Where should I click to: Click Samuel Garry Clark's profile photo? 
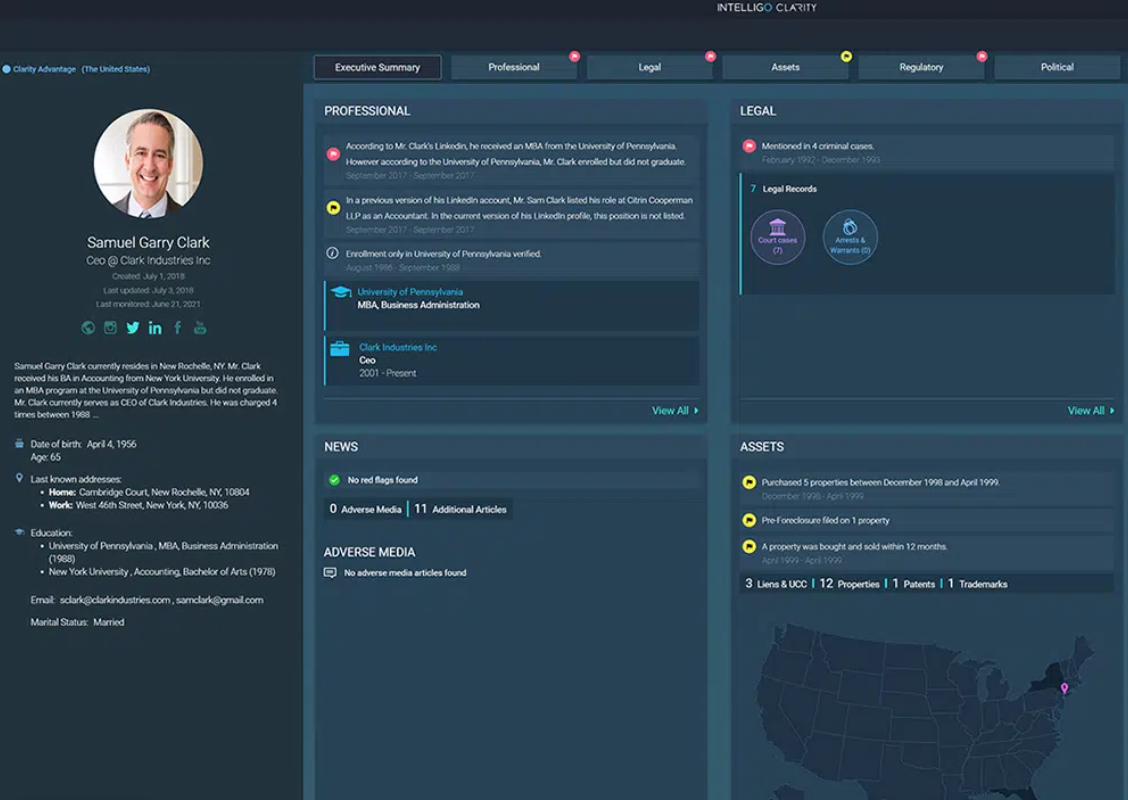[x=148, y=163]
